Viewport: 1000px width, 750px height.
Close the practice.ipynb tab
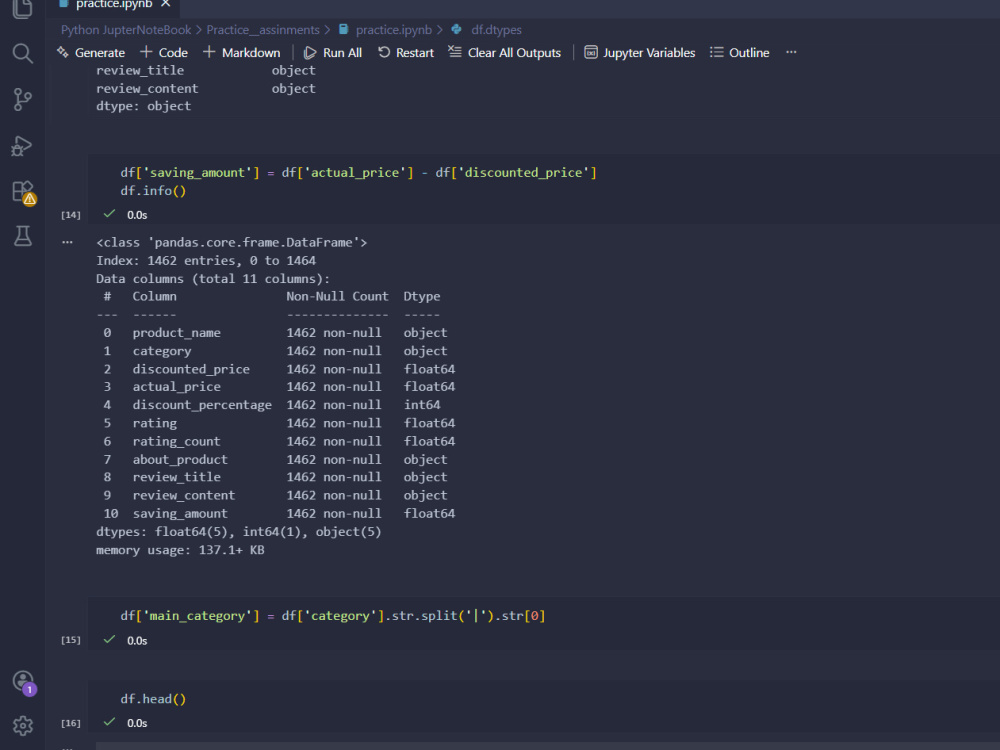166,4
